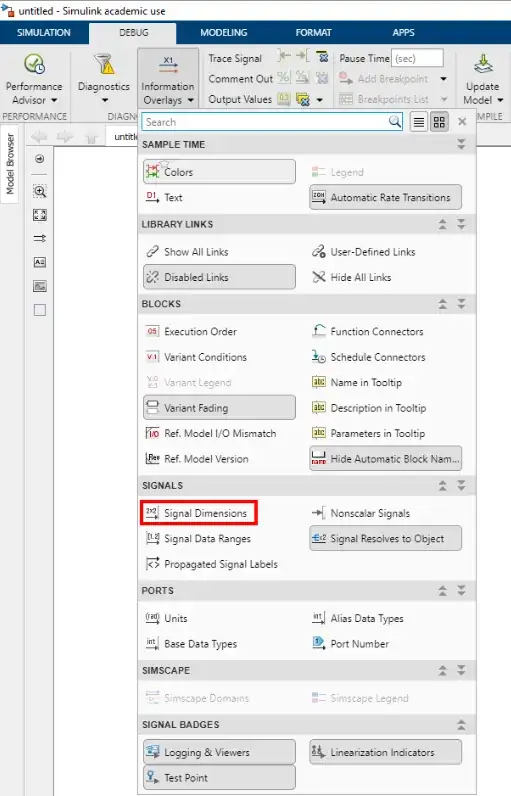Screen dimensions: 511x796
Task: Open the Simulation ribbon tab
Action: 44,32
